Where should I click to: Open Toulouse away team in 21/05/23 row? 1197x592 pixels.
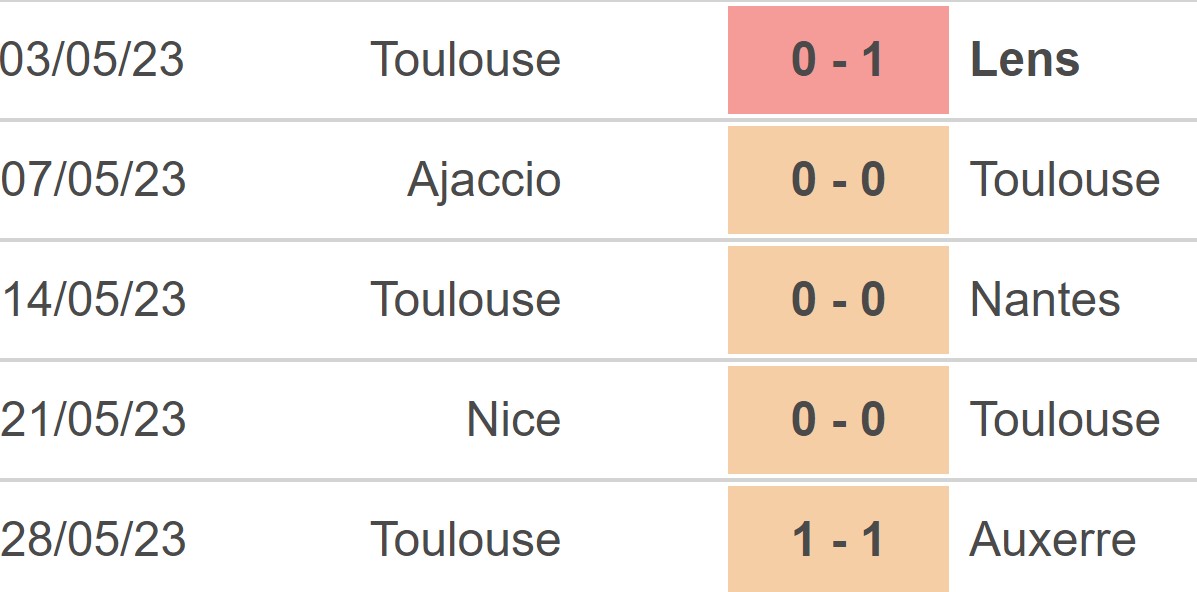click(1065, 419)
